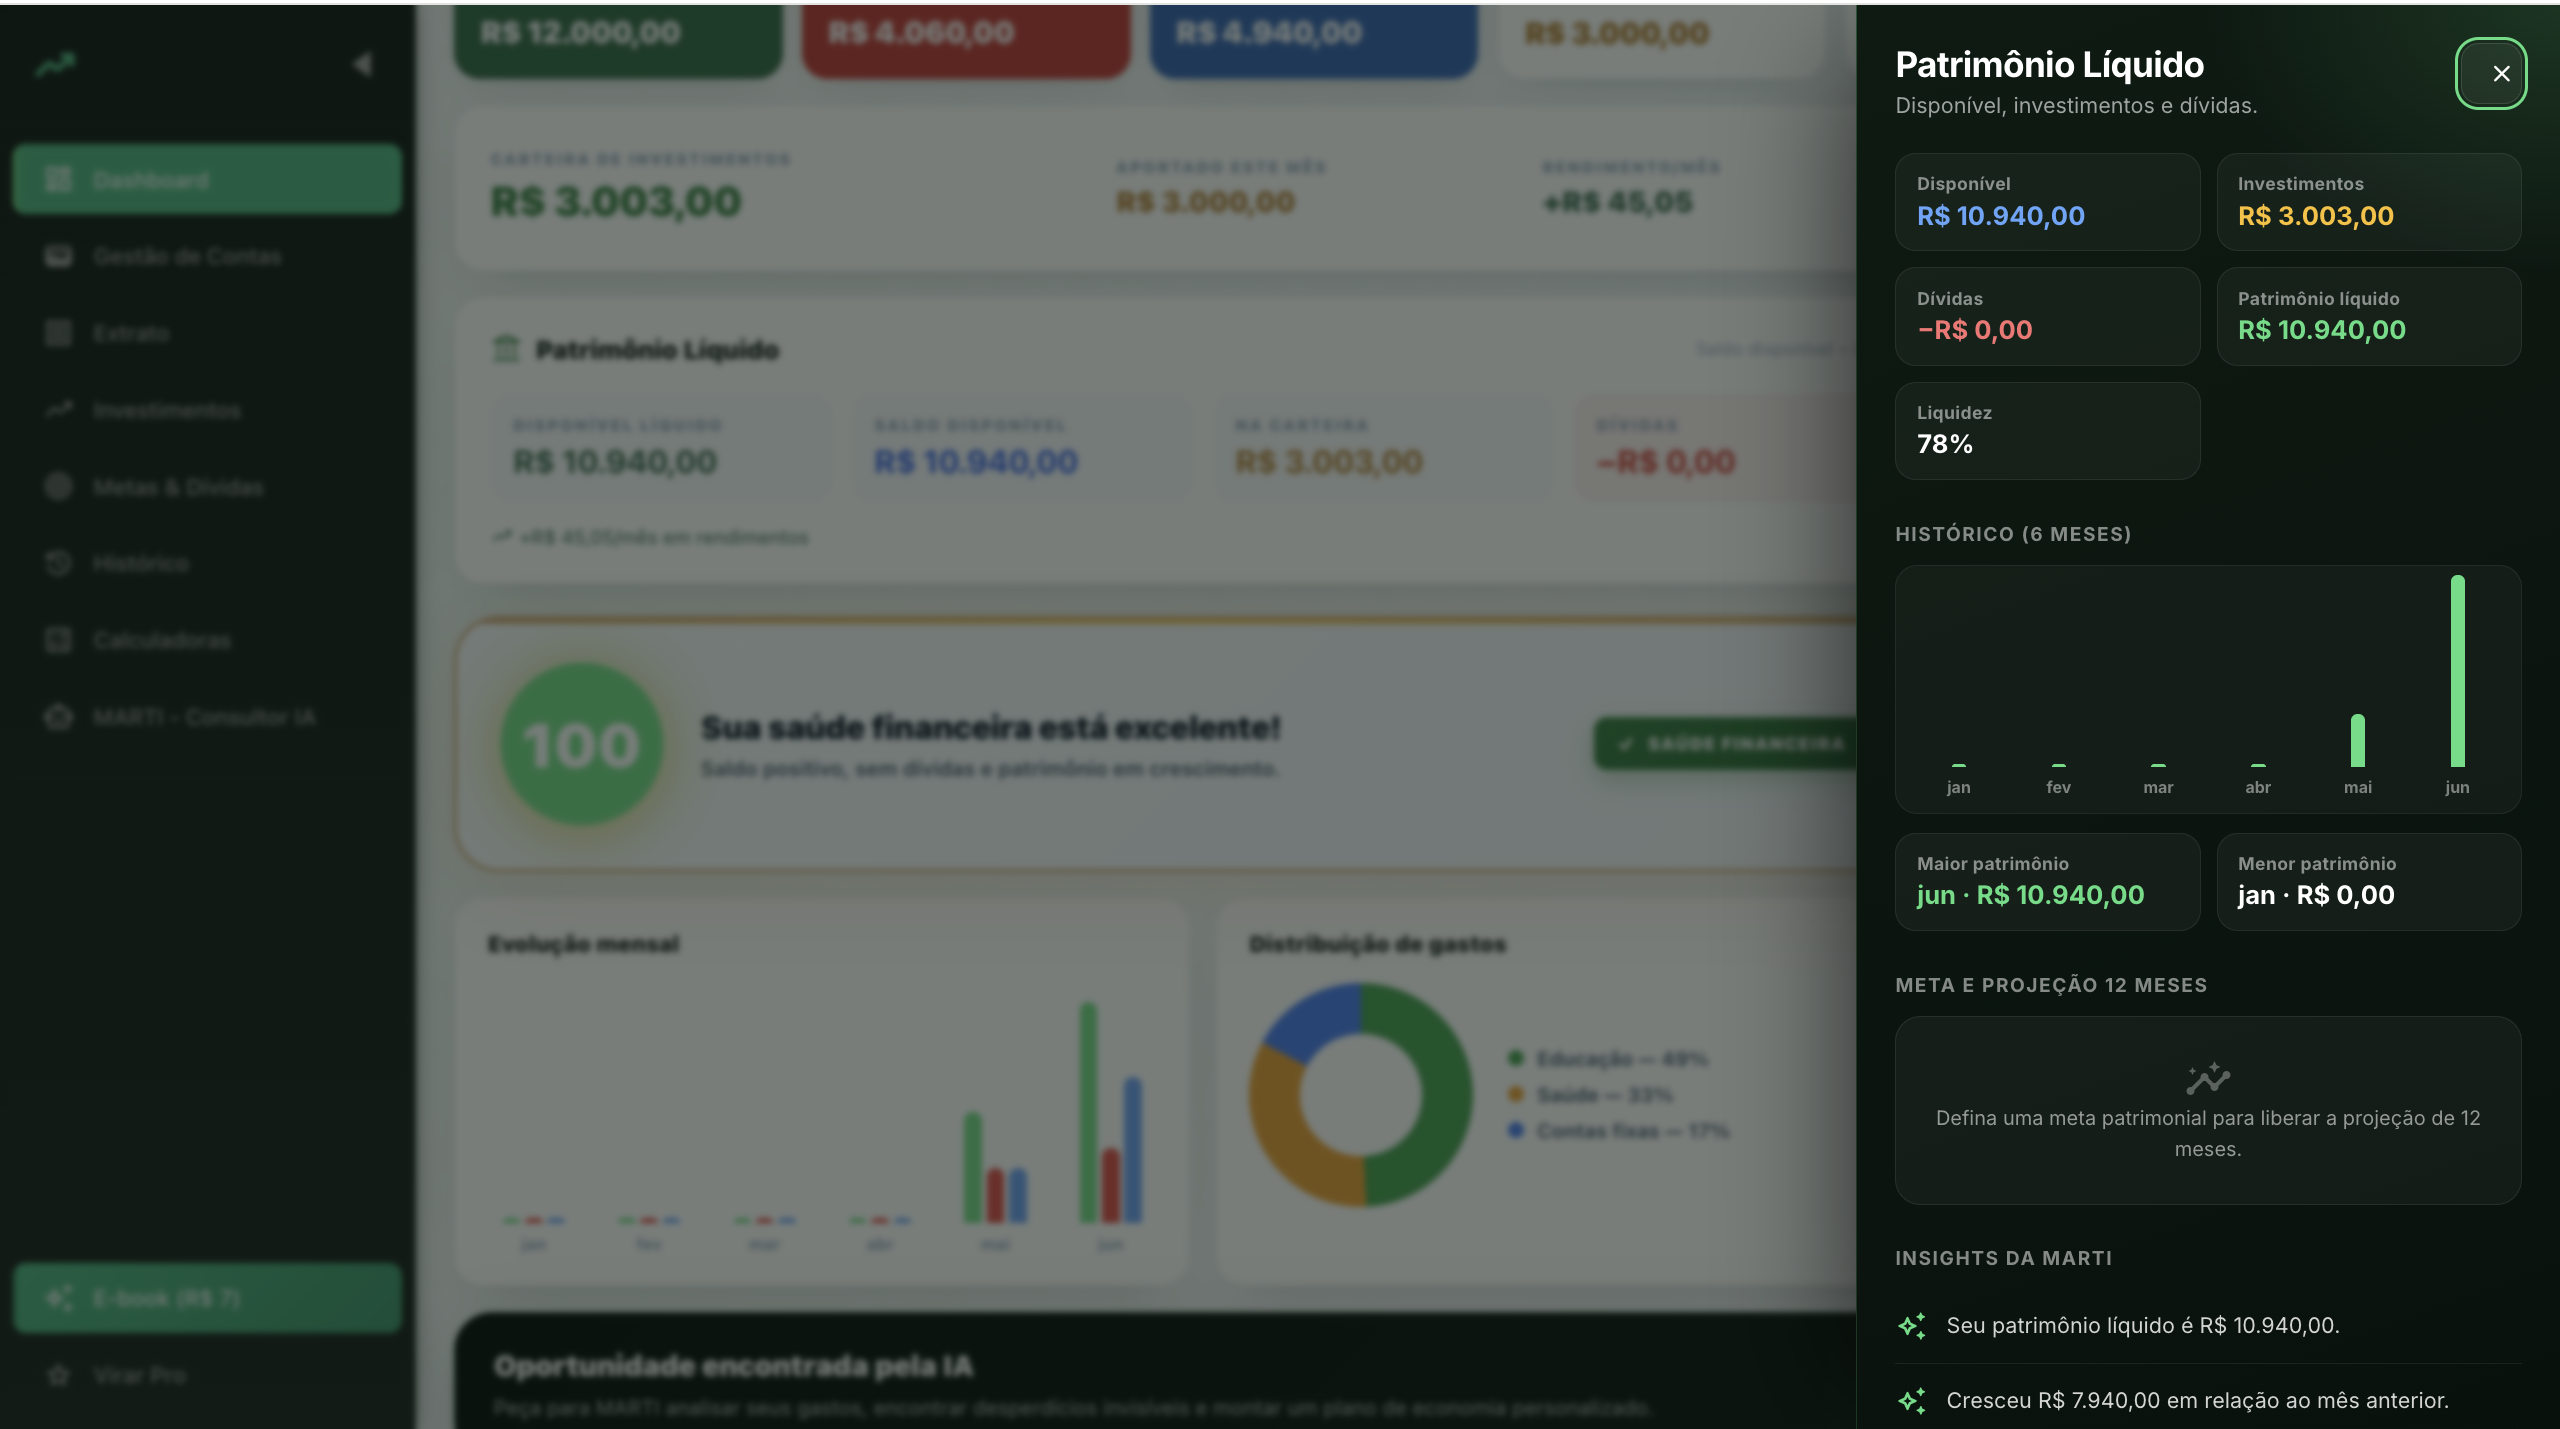Click the Contas fixas legend entry
2560x1429 pixels.
(1618, 1130)
